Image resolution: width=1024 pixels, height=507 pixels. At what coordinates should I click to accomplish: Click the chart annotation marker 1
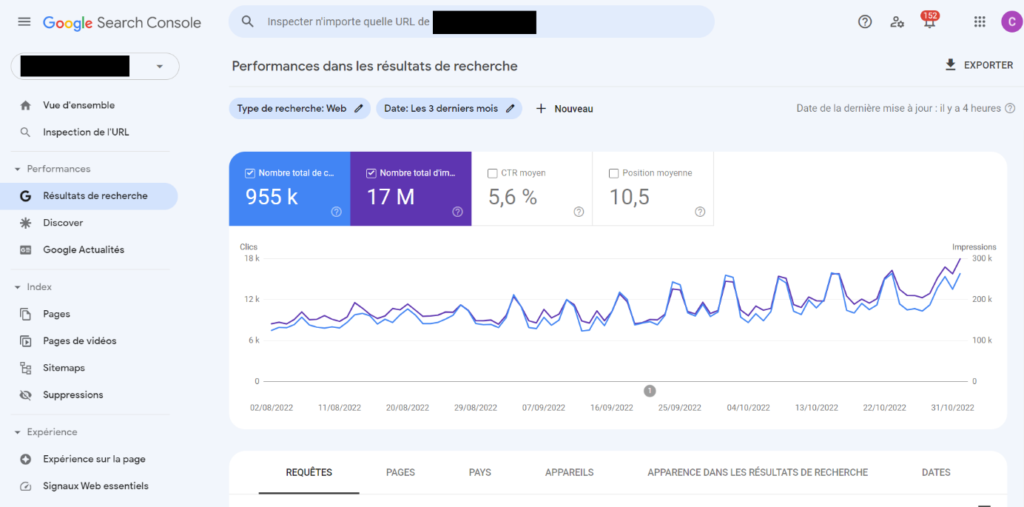[x=649, y=391]
